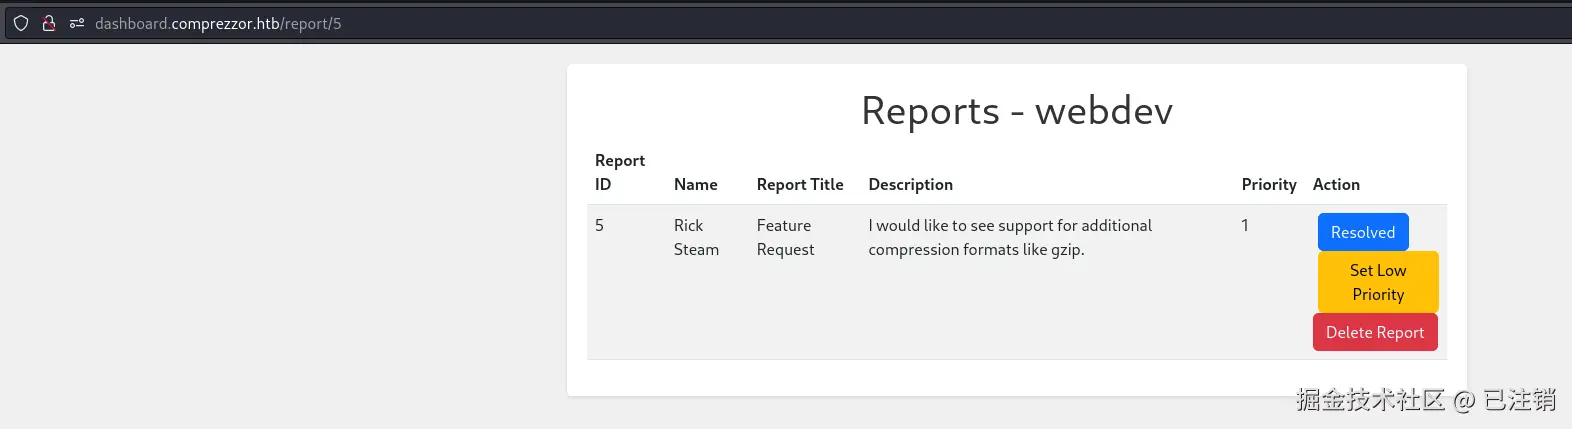Click the Reports - webdev heading
1572x429 pixels.
pos(1016,111)
